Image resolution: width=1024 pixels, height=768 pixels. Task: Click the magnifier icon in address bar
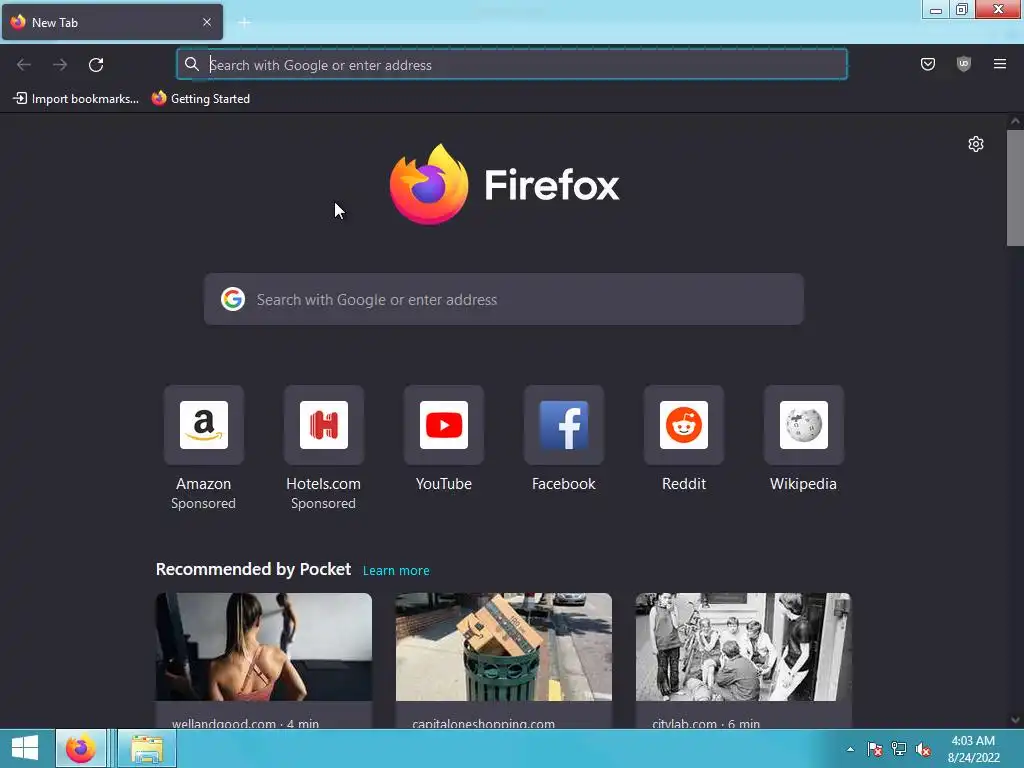(191, 64)
